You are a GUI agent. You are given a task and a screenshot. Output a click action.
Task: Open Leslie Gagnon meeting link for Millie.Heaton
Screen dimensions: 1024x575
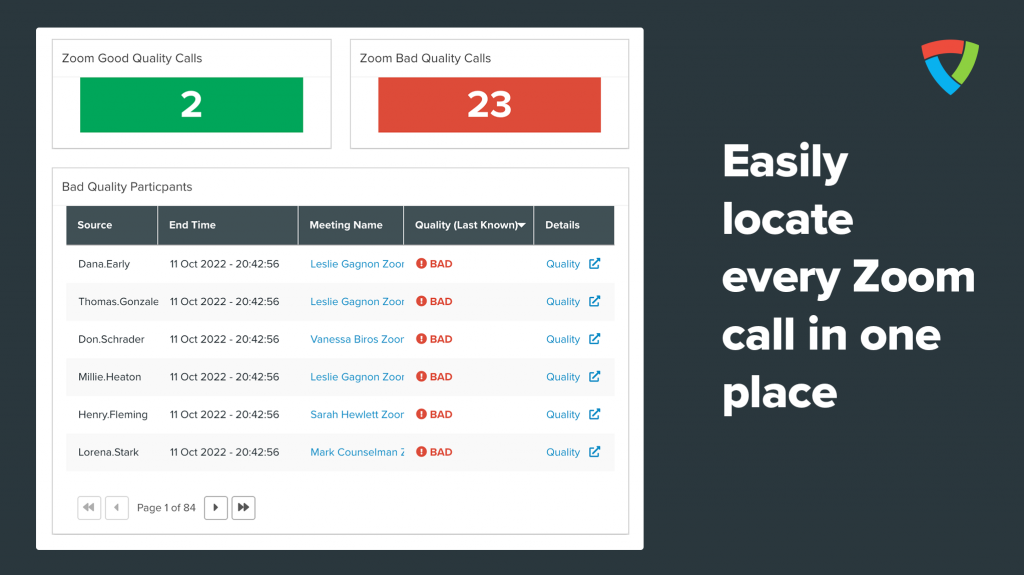pyautogui.click(x=357, y=377)
